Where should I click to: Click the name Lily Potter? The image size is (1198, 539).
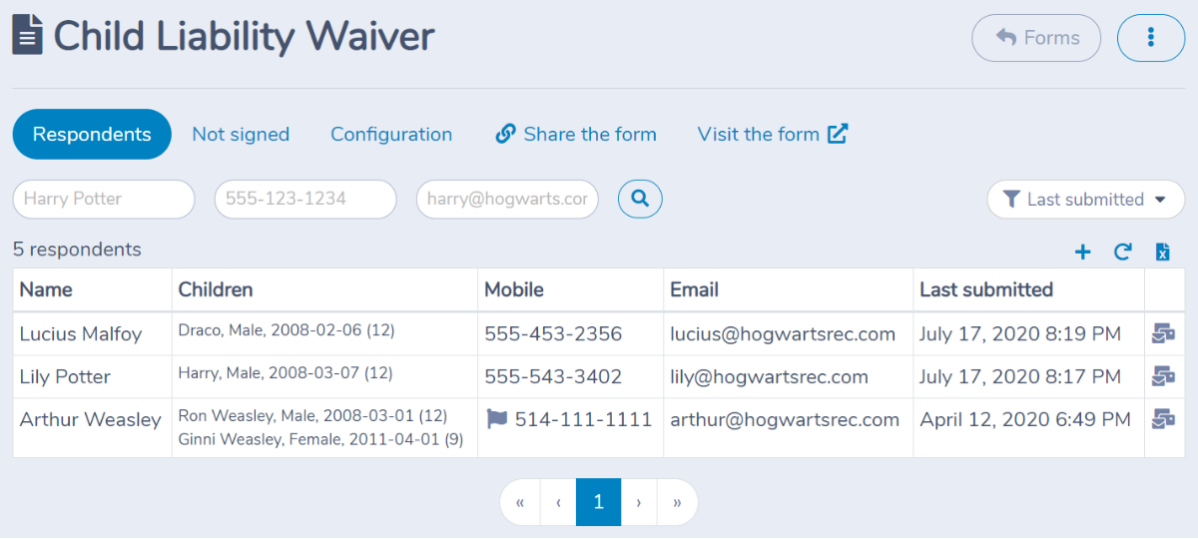click(65, 377)
